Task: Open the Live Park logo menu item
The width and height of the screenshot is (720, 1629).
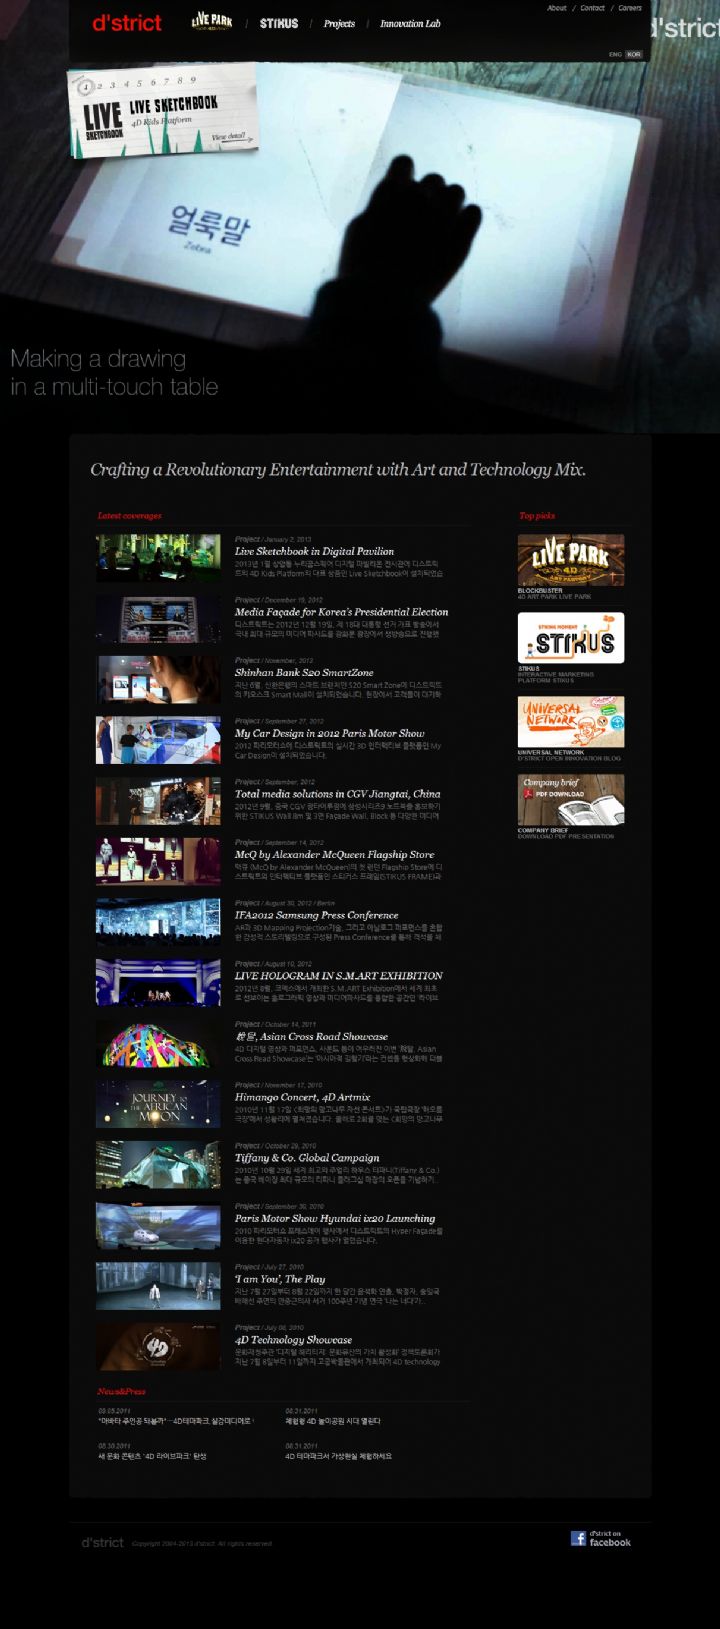Action: 212,21
